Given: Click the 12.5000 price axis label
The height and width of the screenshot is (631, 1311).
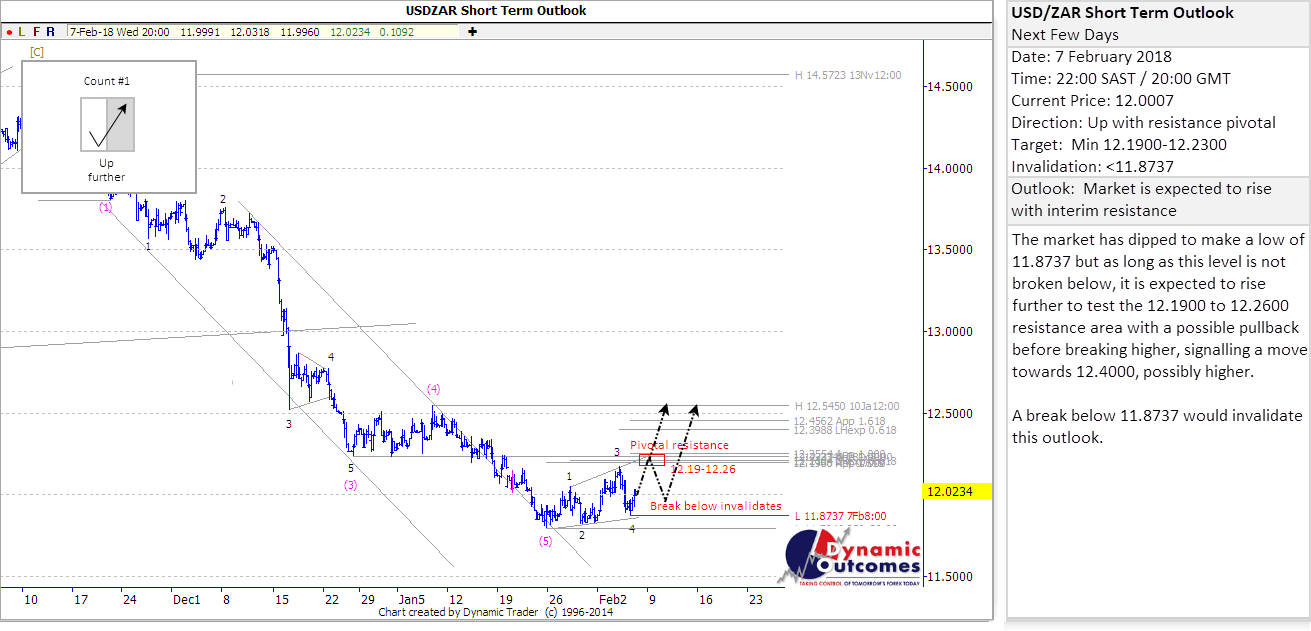Looking at the screenshot, I should pos(949,413).
